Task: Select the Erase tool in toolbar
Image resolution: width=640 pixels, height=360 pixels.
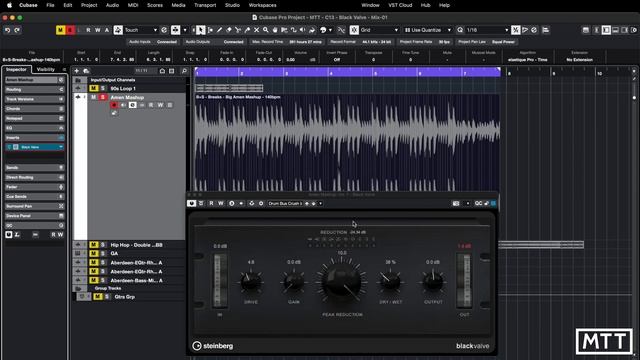Action: click(229, 30)
